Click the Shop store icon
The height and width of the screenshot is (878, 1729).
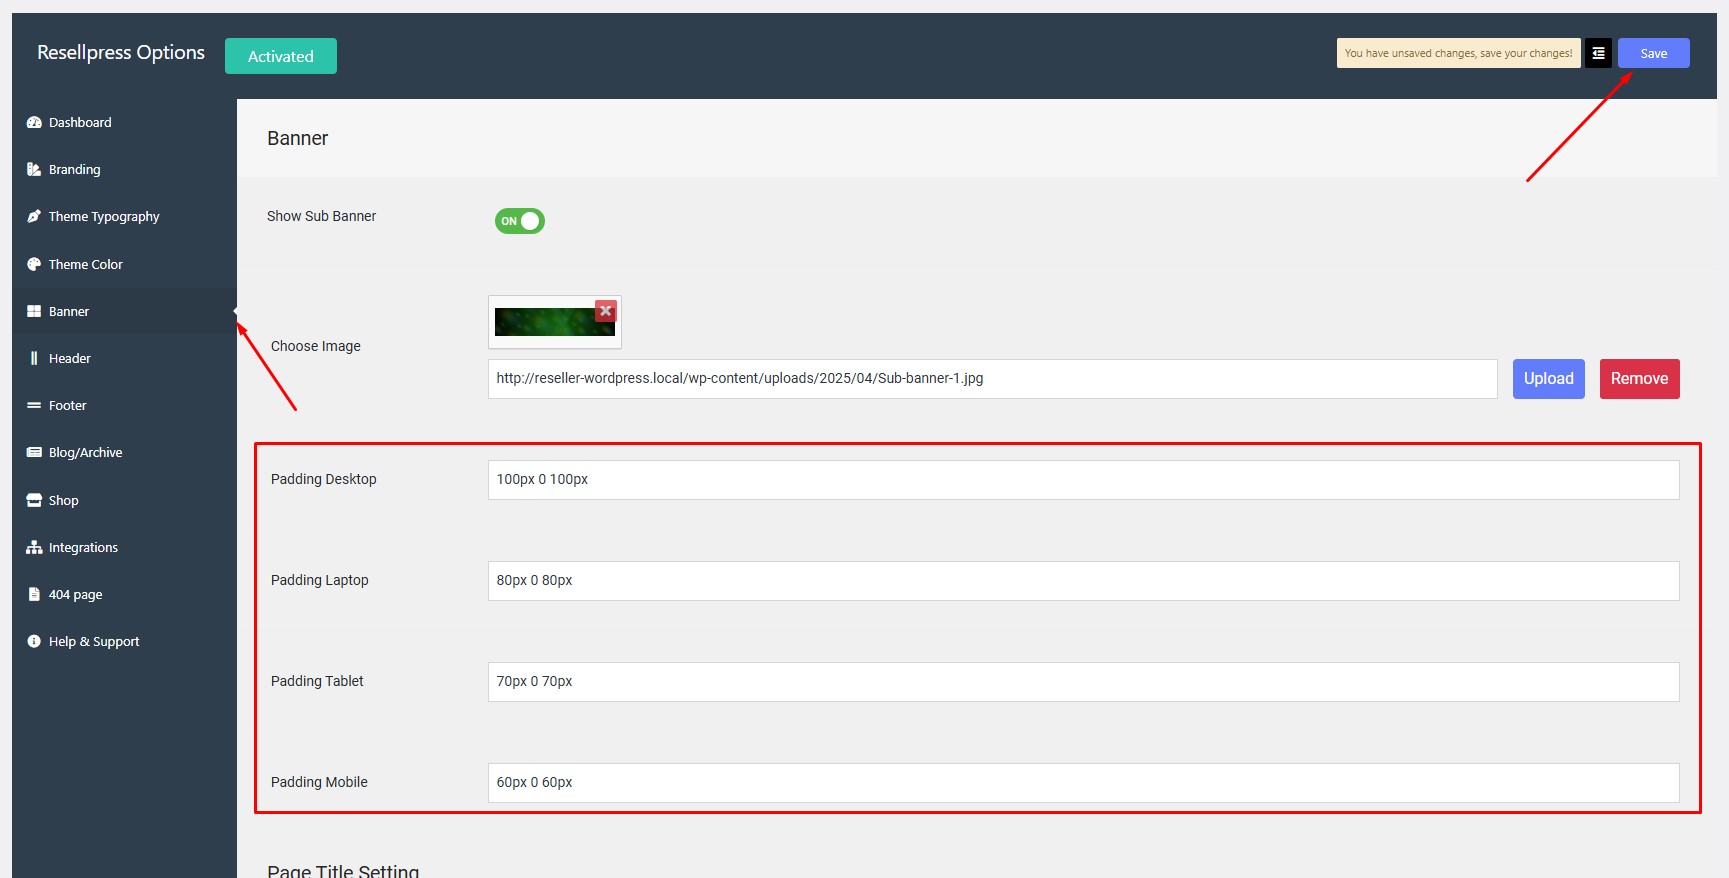[34, 501]
